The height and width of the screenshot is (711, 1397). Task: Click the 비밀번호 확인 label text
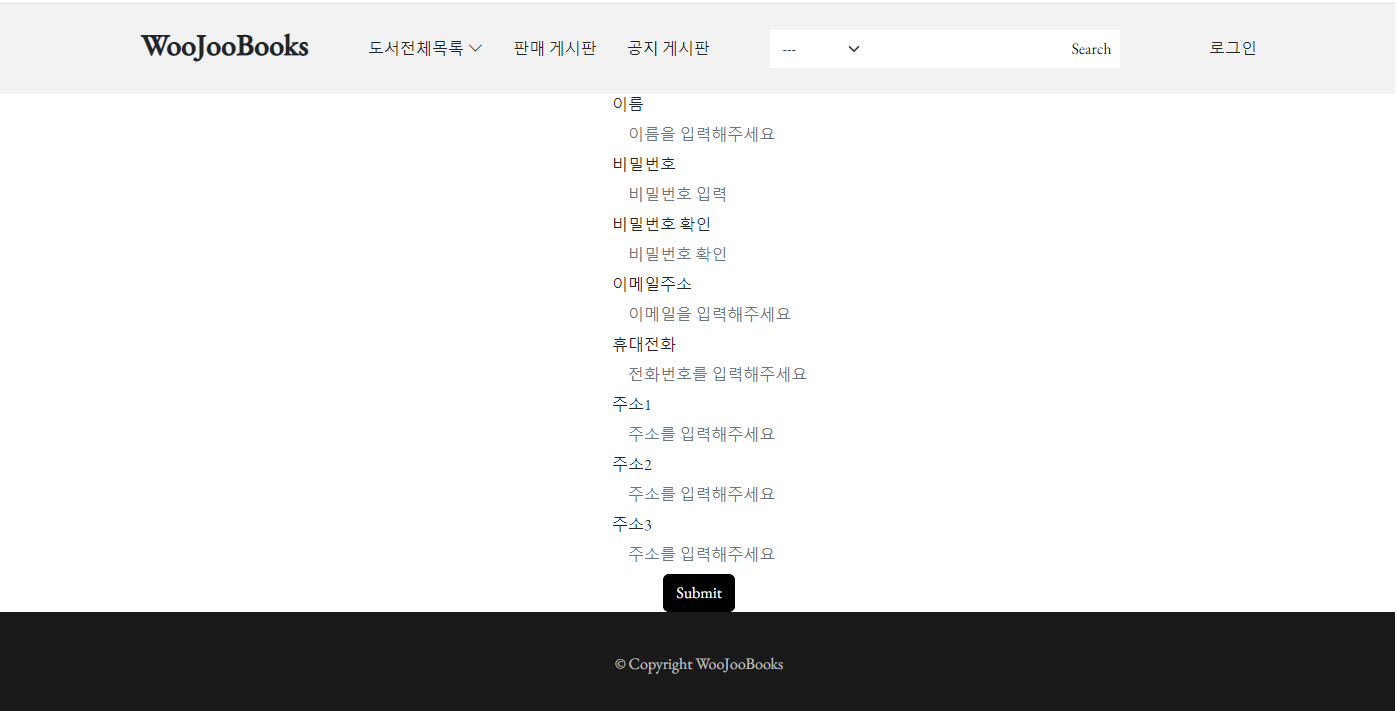pyautogui.click(x=662, y=224)
